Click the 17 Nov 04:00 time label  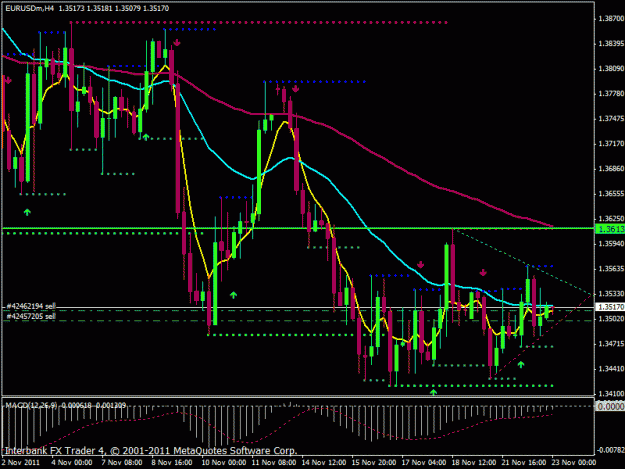click(x=424, y=462)
